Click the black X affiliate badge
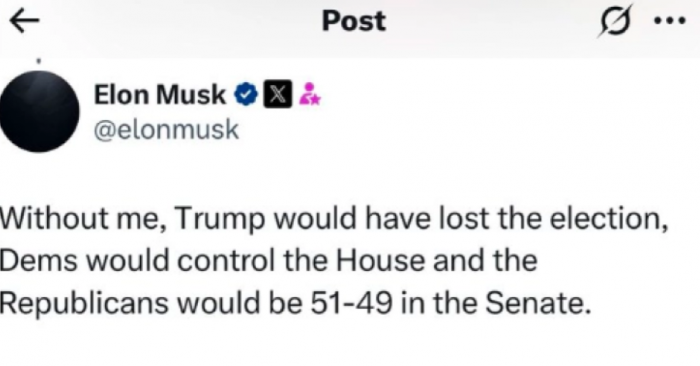This screenshot has height=366, width=700. point(278,94)
